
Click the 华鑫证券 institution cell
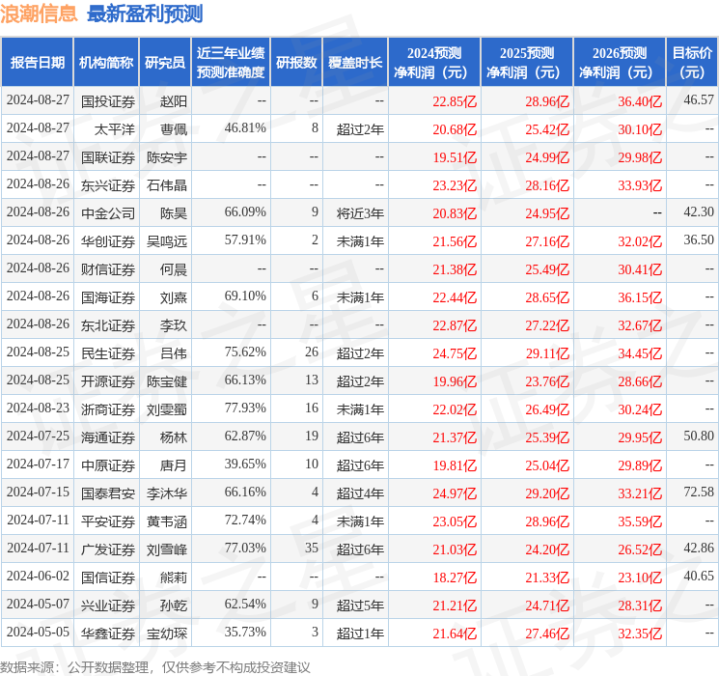click(x=108, y=633)
